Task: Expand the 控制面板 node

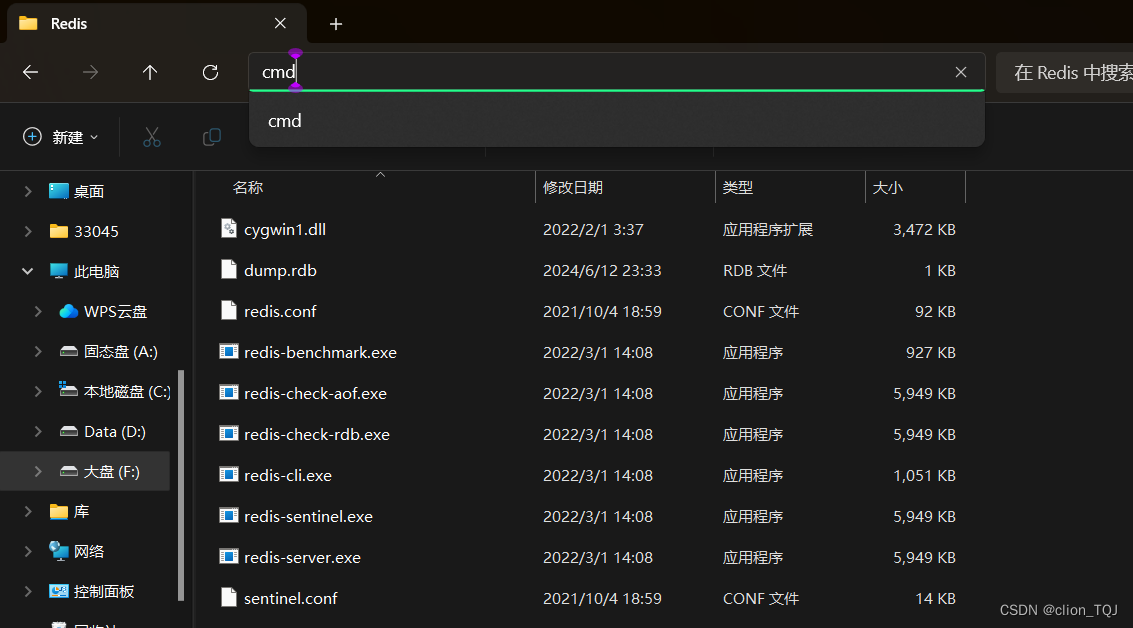Action: 27,592
